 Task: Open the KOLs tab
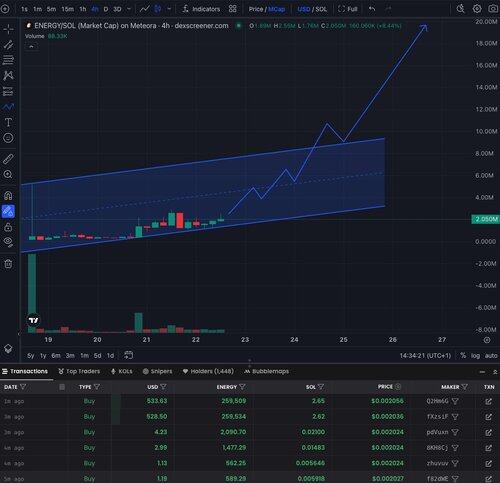coord(122,371)
